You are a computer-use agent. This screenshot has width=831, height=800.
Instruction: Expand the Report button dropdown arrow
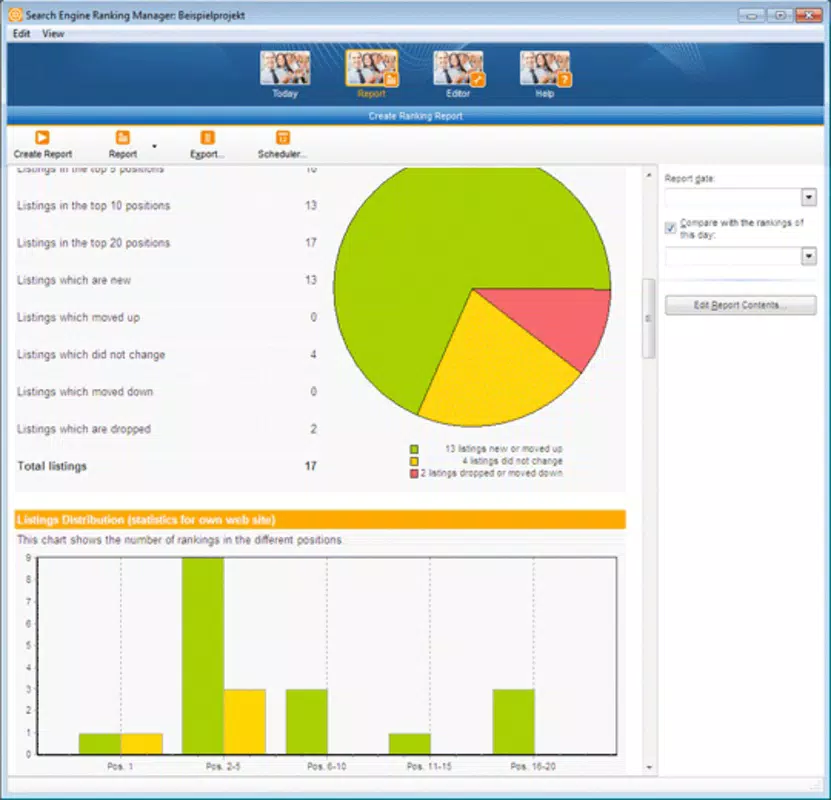(154, 146)
